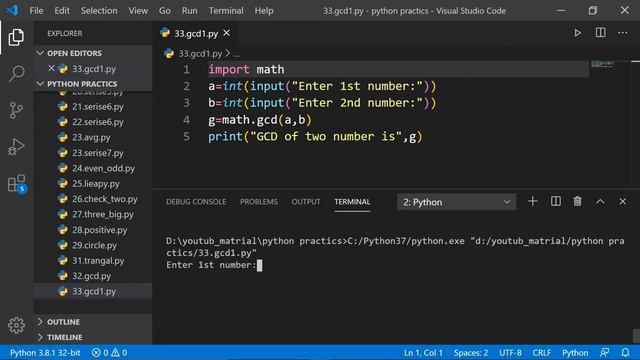
Task: Open notifications bell in status bar
Action: (625, 352)
